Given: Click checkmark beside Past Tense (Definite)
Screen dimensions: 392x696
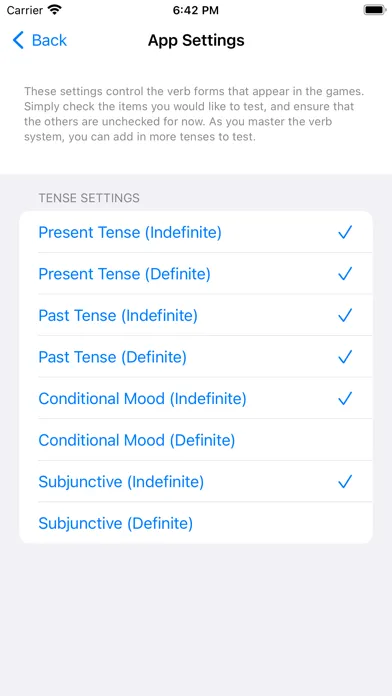Looking at the screenshot, I should (x=345, y=357).
